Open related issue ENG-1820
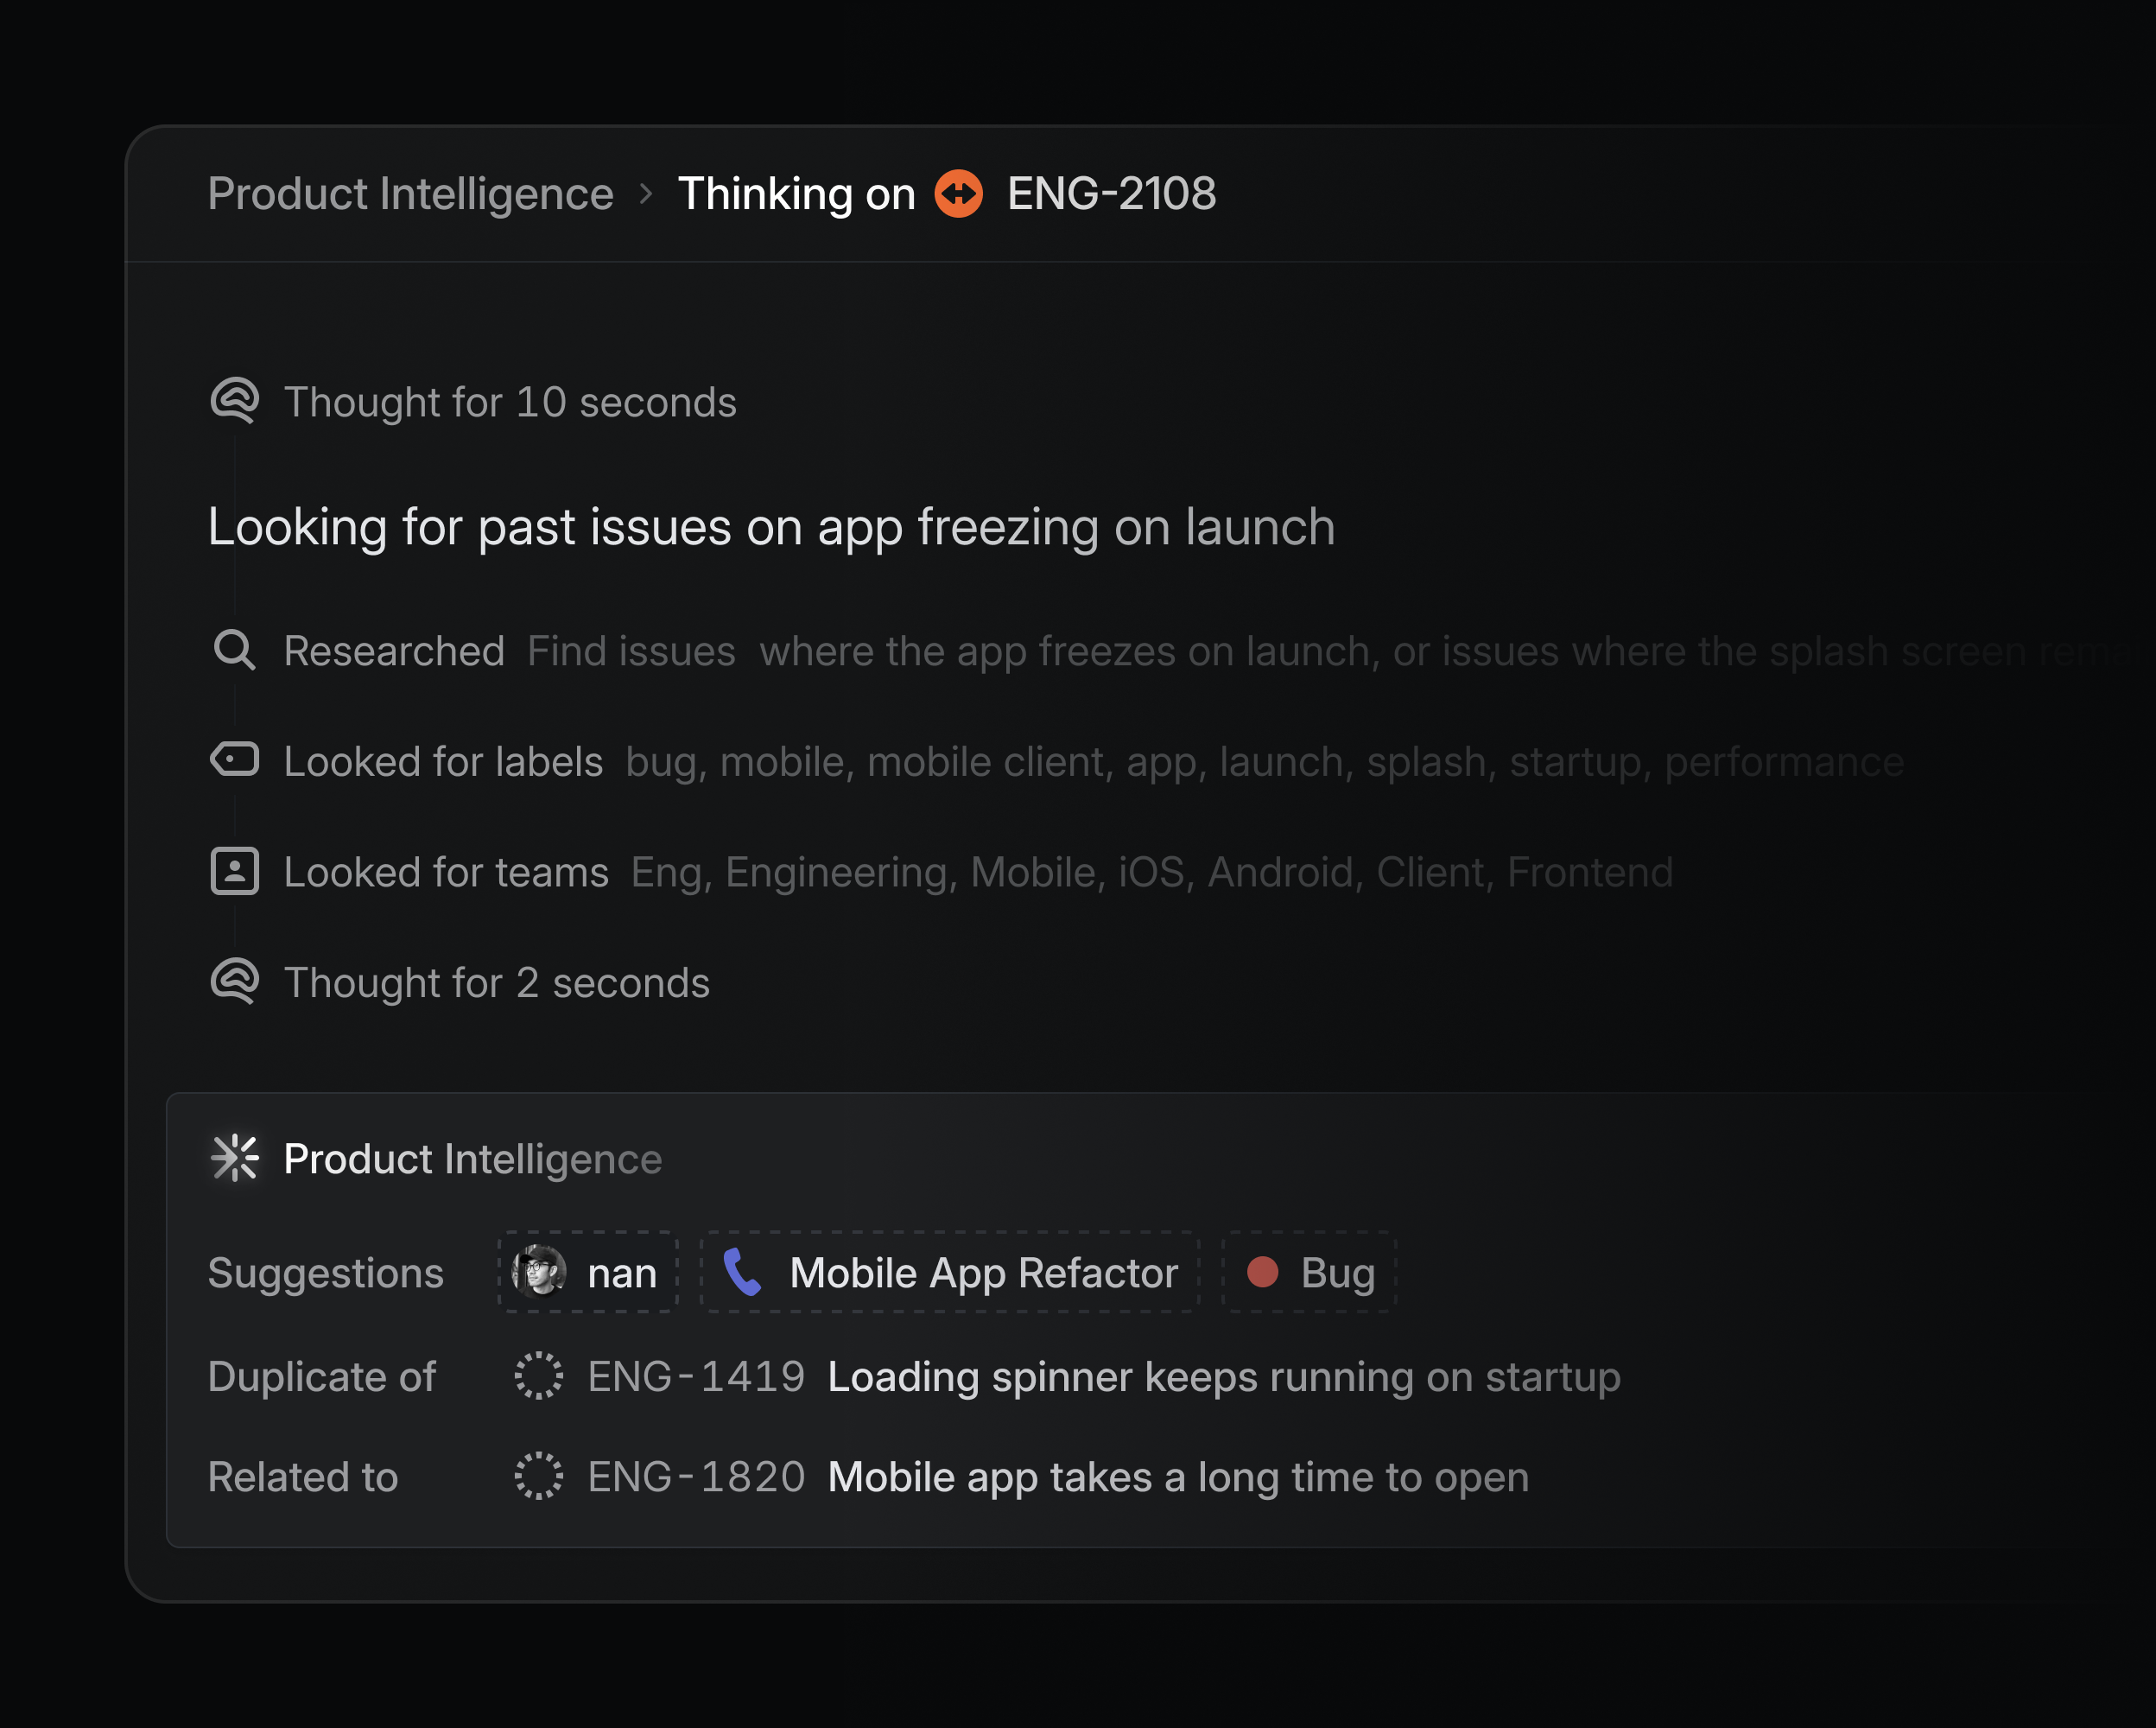This screenshot has height=1728, width=2156. pos(696,1477)
